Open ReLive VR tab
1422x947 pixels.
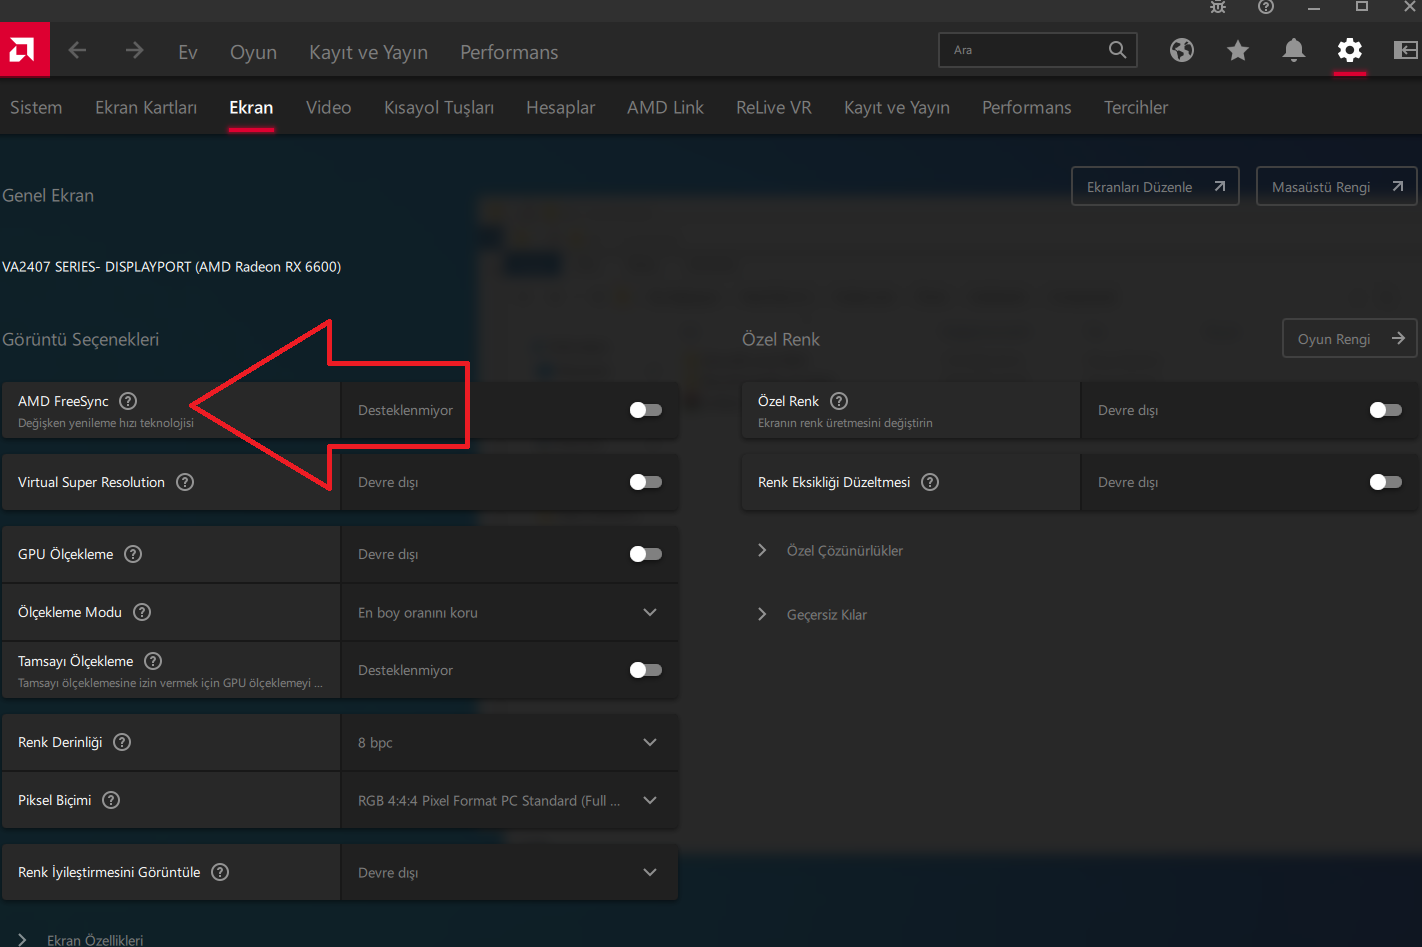tap(773, 107)
